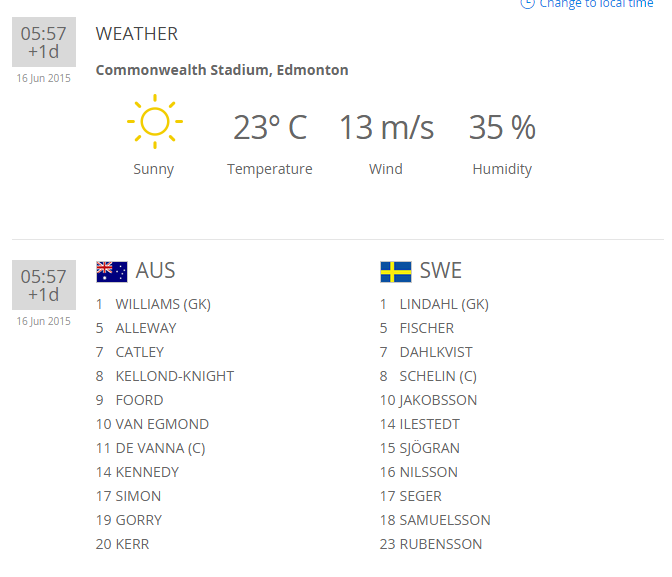The width and height of the screenshot is (672, 577).
Task: Click Kerr in the Australia lineup
Action: pyautogui.click(x=132, y=544)
